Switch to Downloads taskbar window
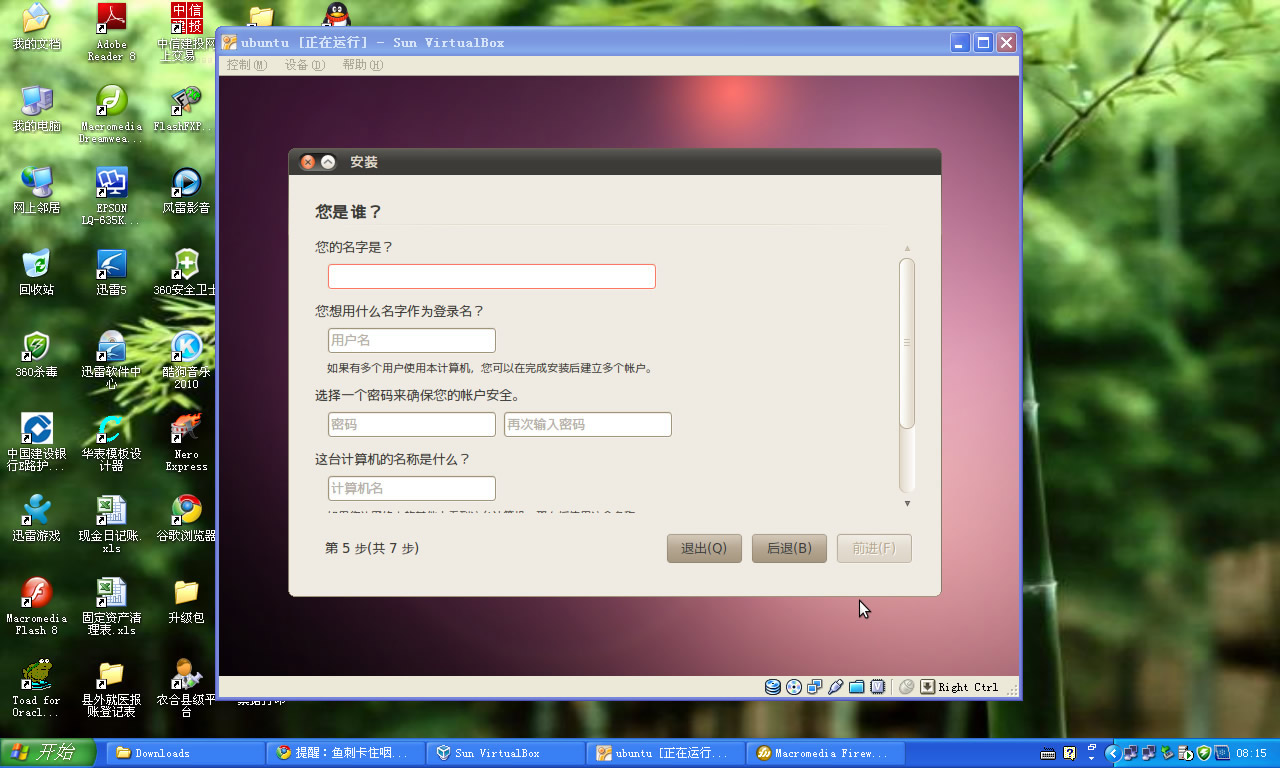1280x768 pixels. (184, 753)
